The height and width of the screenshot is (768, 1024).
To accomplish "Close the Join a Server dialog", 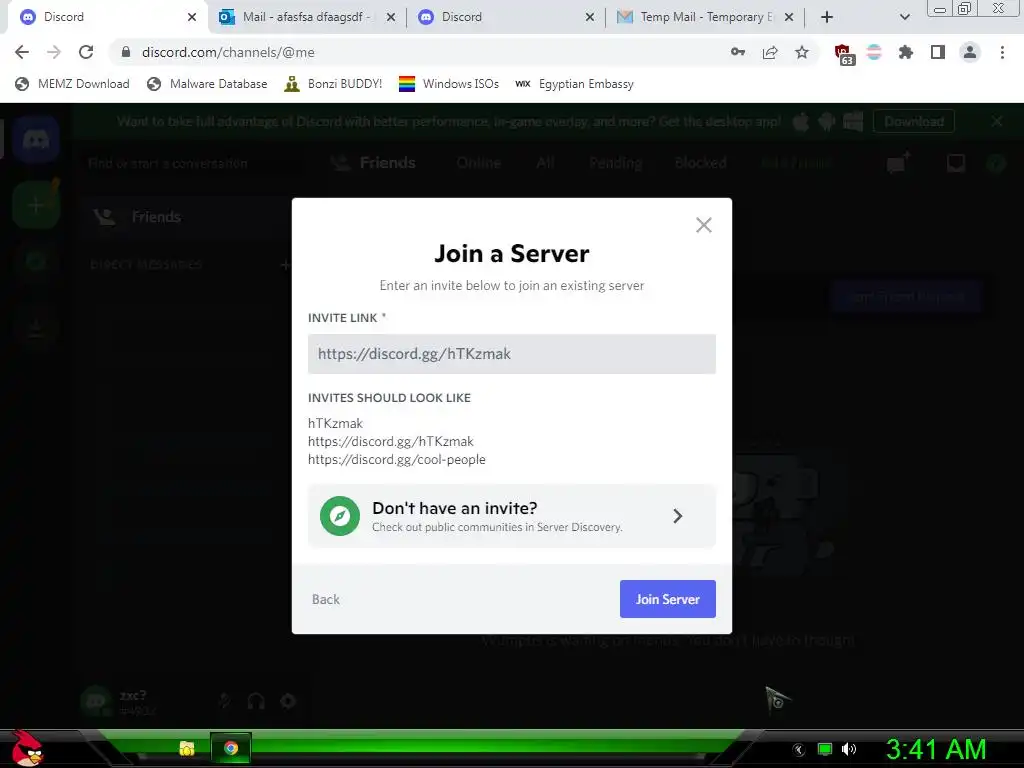I will [x=703, y=225].
